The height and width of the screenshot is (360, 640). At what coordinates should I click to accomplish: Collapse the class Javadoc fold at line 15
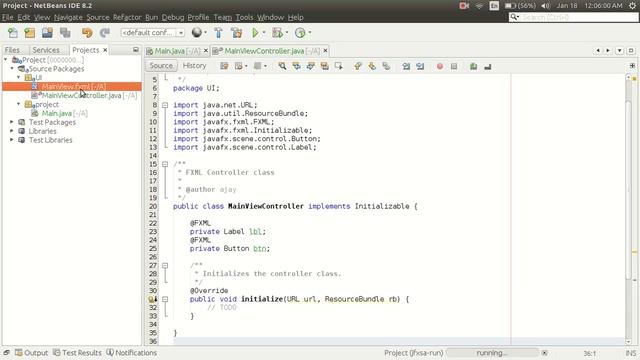pos(165,164)
